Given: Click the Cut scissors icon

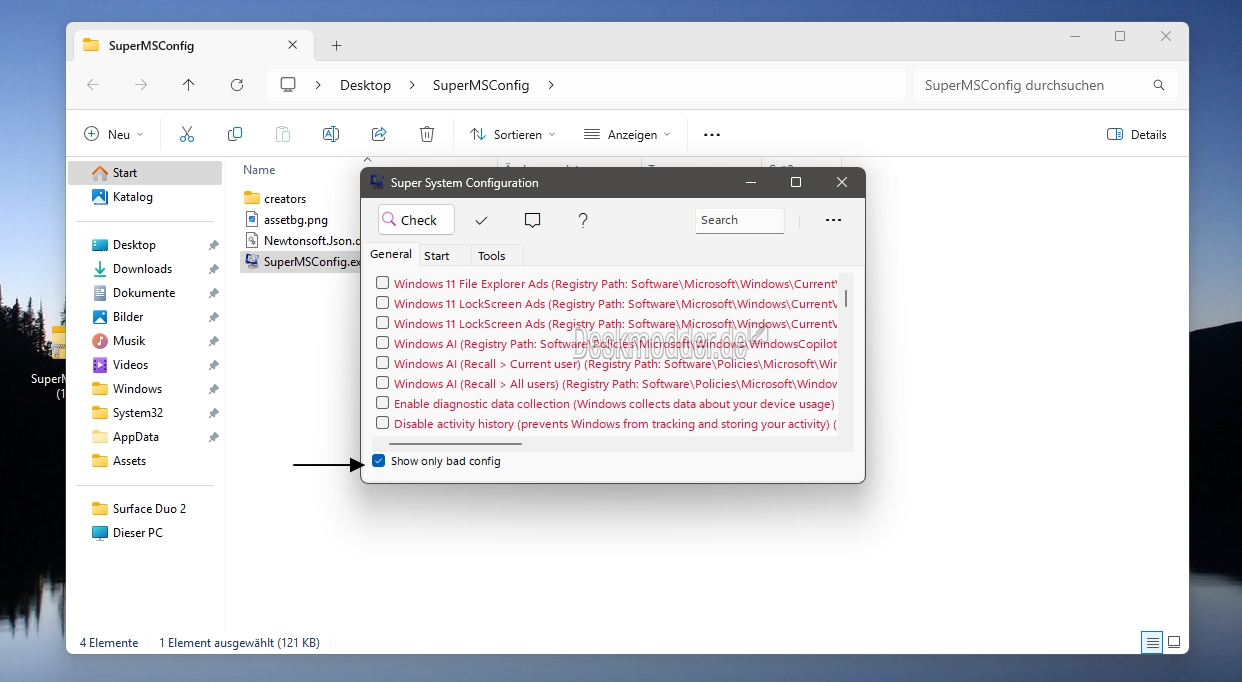Looking at the screenshot, I should tap(187, 134).
